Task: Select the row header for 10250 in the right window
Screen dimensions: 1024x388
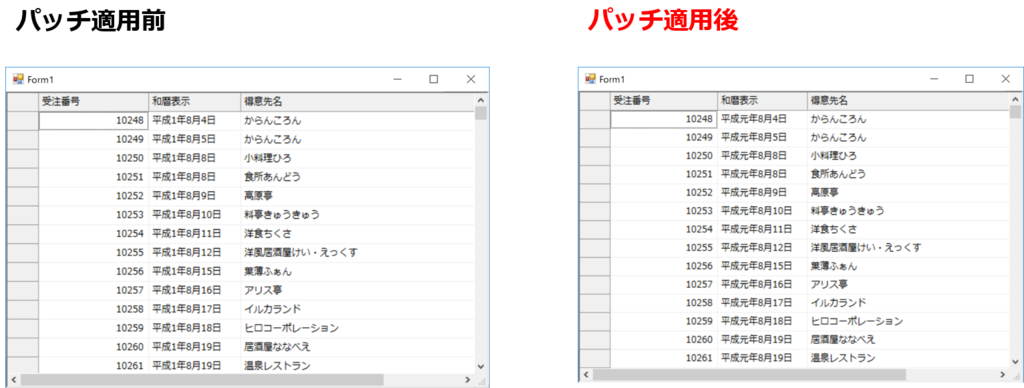Action: [595, 156]
